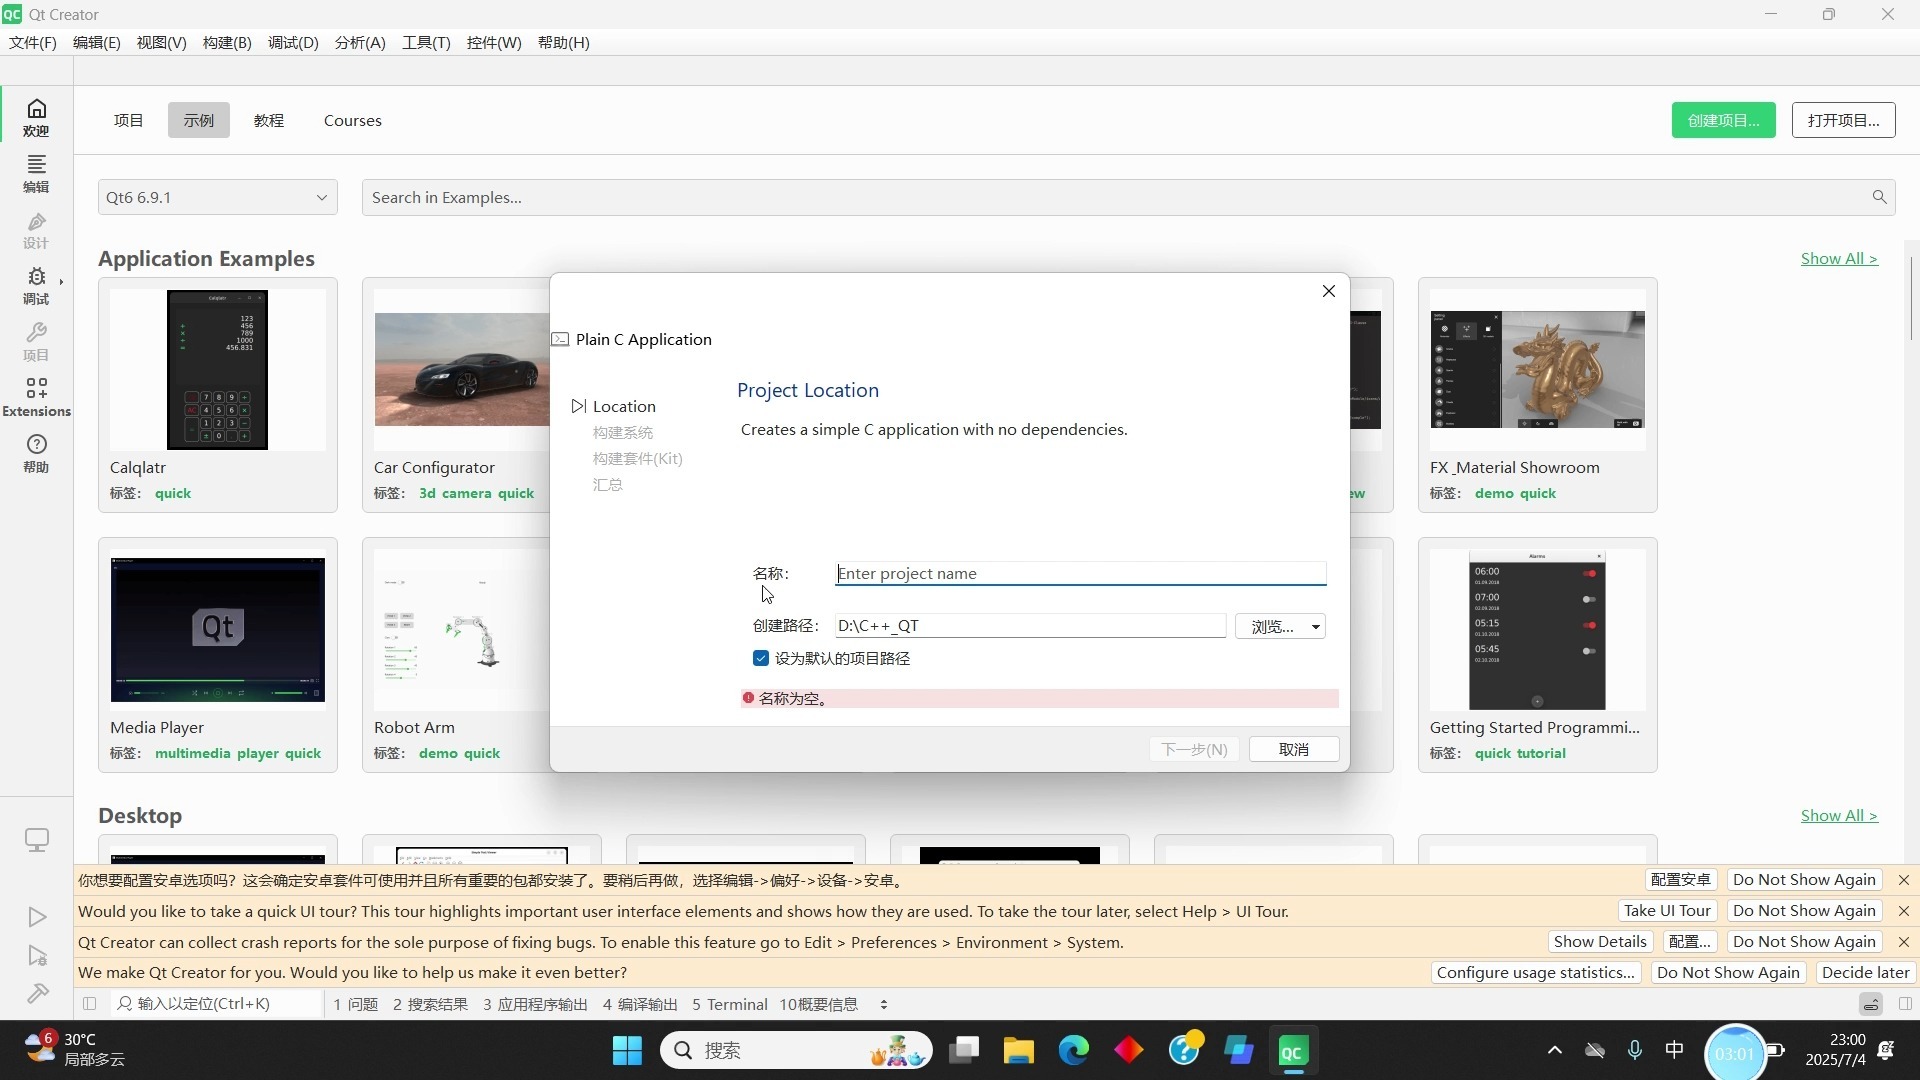Open the Projects mode wrench icon
The image size is (1920, 1080).
tap(36, 341)
